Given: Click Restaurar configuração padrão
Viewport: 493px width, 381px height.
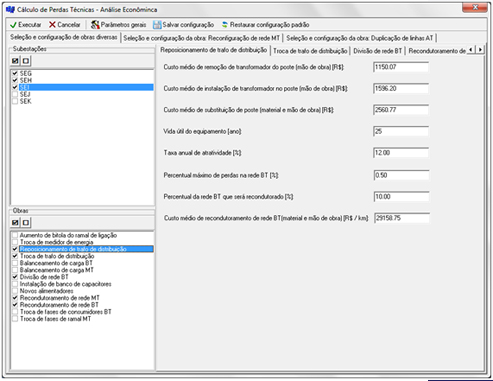Looking at the screenshot, I should point(265,25).
